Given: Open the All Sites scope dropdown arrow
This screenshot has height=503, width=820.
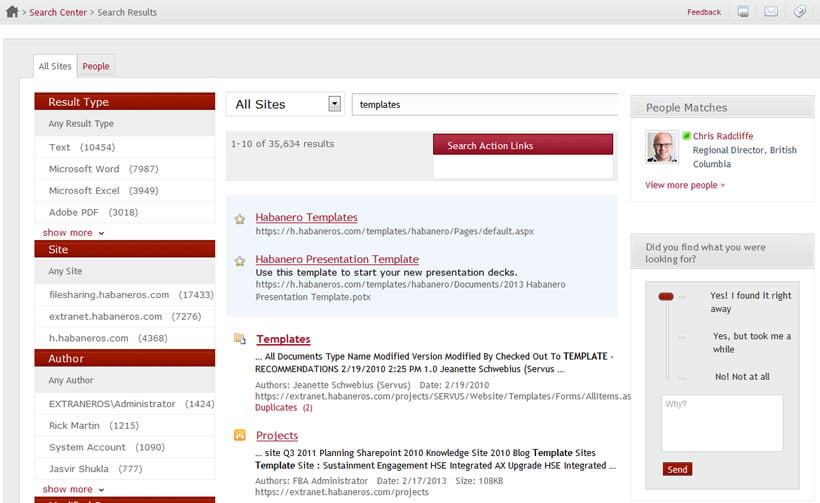Looking at the screenshot, I should click(x=335, y=104).
